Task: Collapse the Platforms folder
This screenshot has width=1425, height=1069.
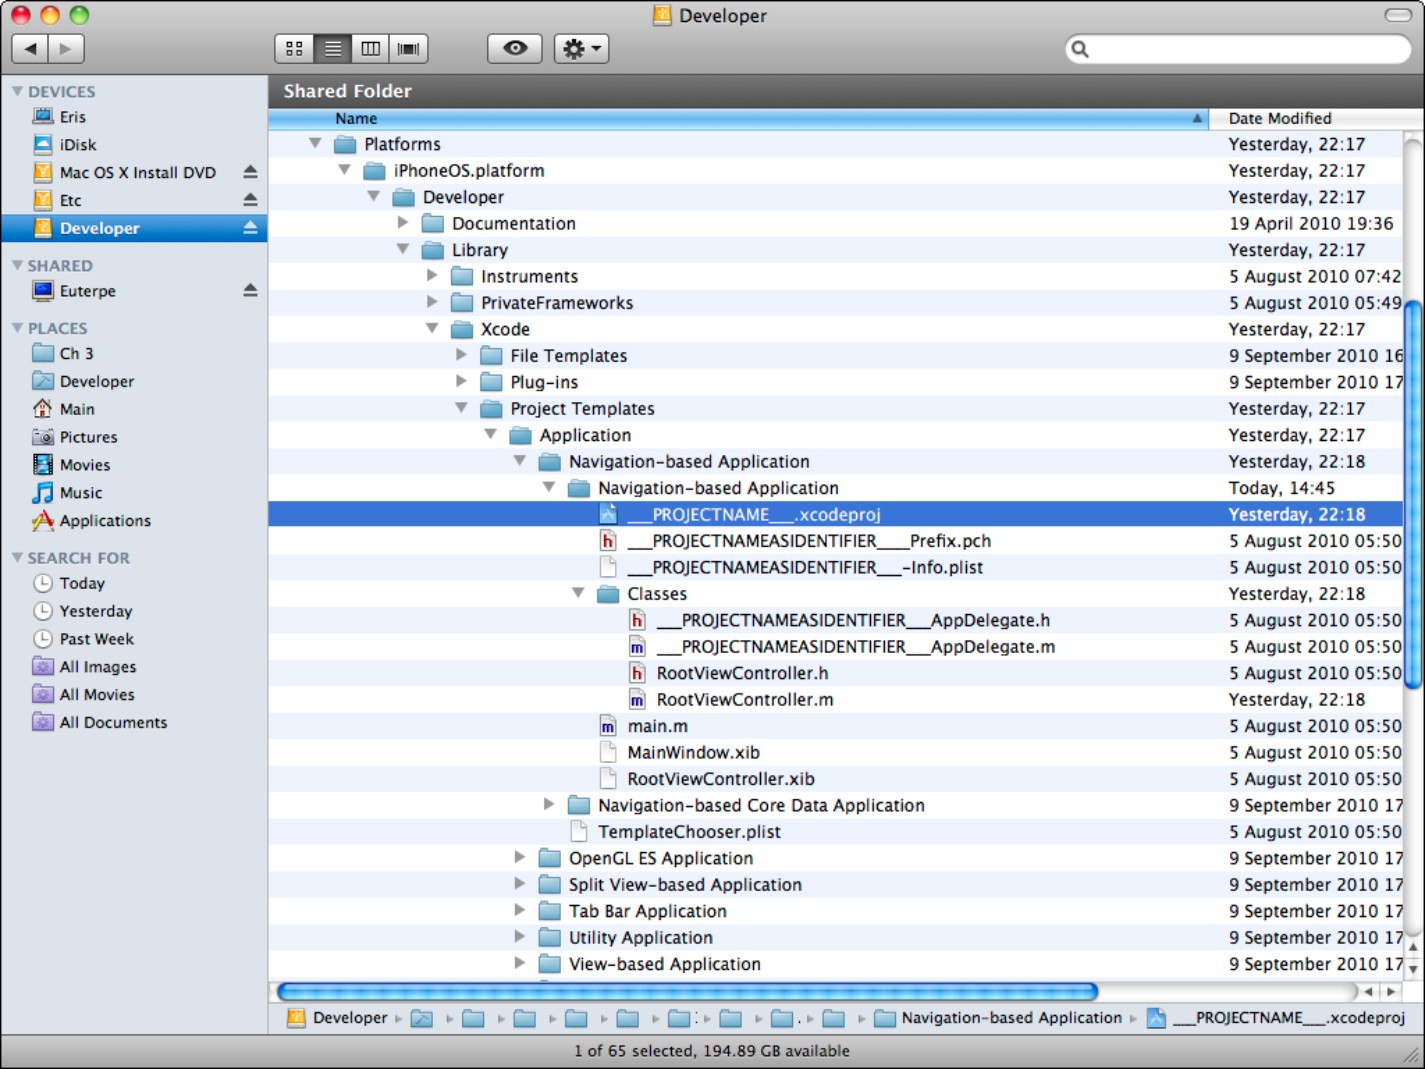Action: pos(315,143)
